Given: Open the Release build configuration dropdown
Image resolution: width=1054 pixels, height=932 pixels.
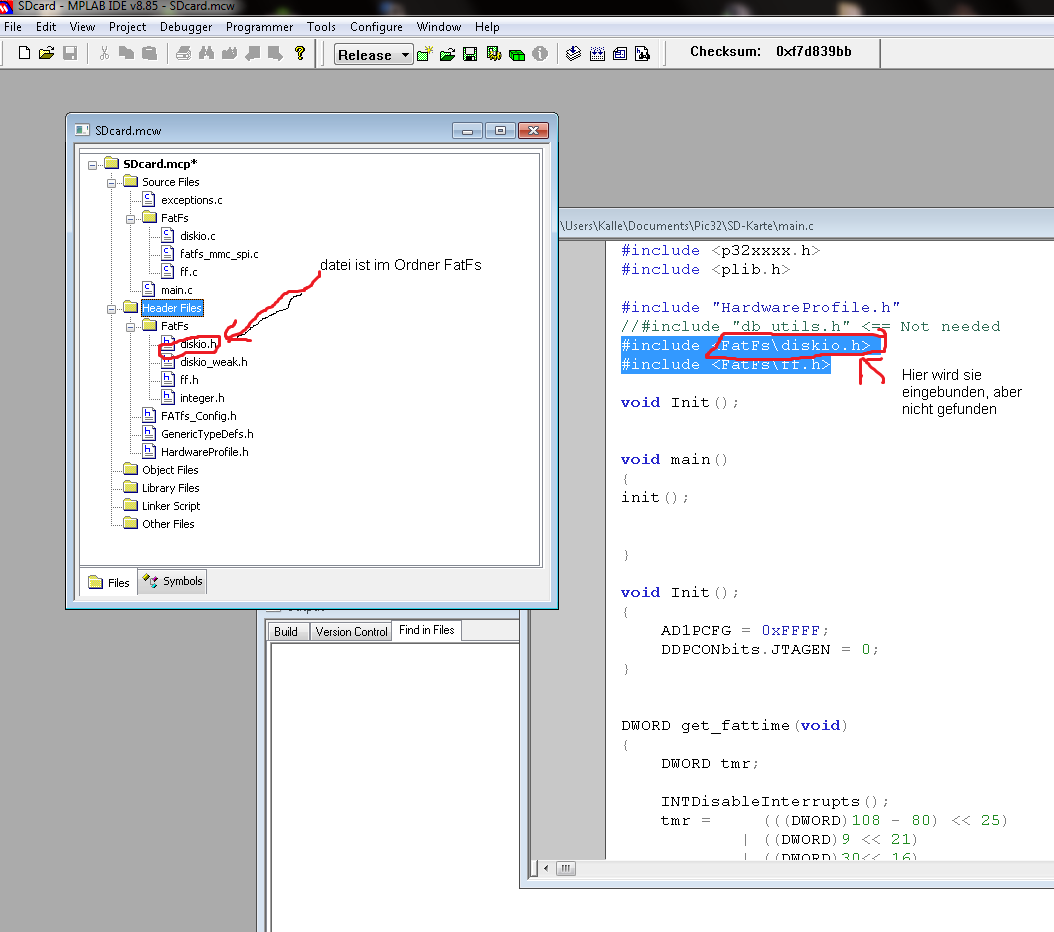Looking at the screenshot, I should (405, 55).
